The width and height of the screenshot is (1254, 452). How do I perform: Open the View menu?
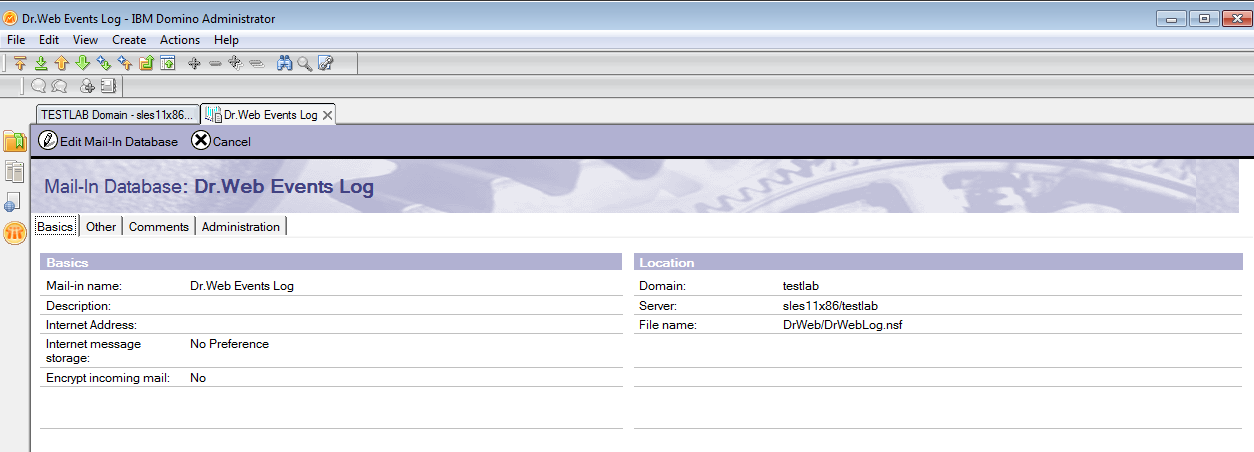point(85,40)
